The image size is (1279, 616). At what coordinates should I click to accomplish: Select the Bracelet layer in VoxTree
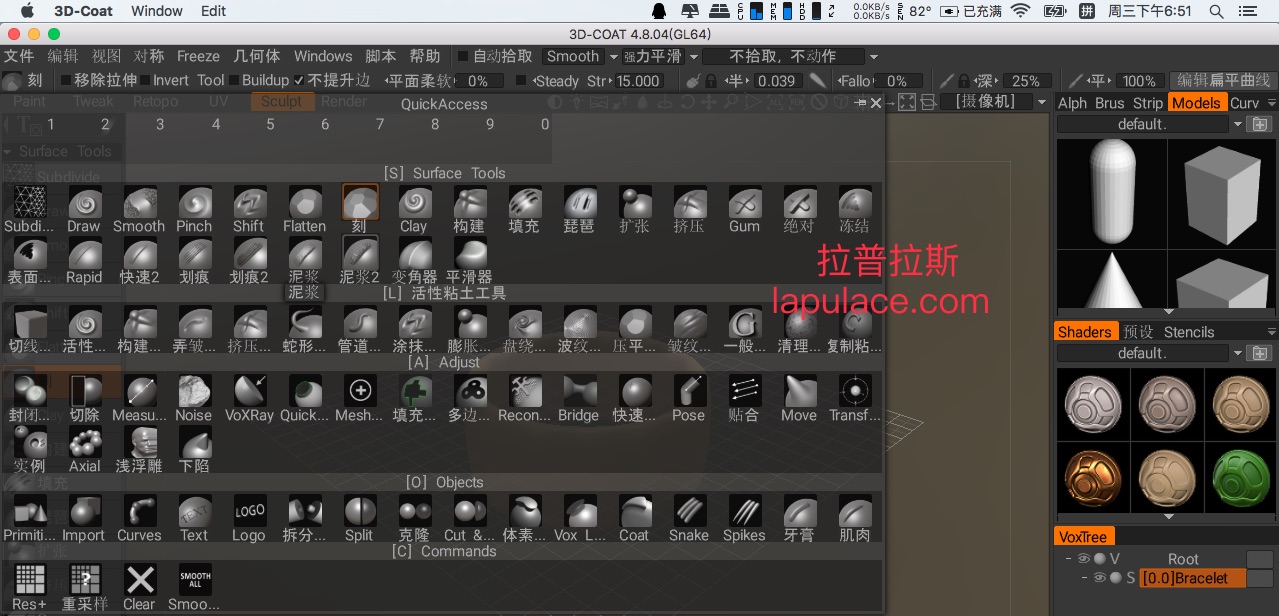point(1192,578)
